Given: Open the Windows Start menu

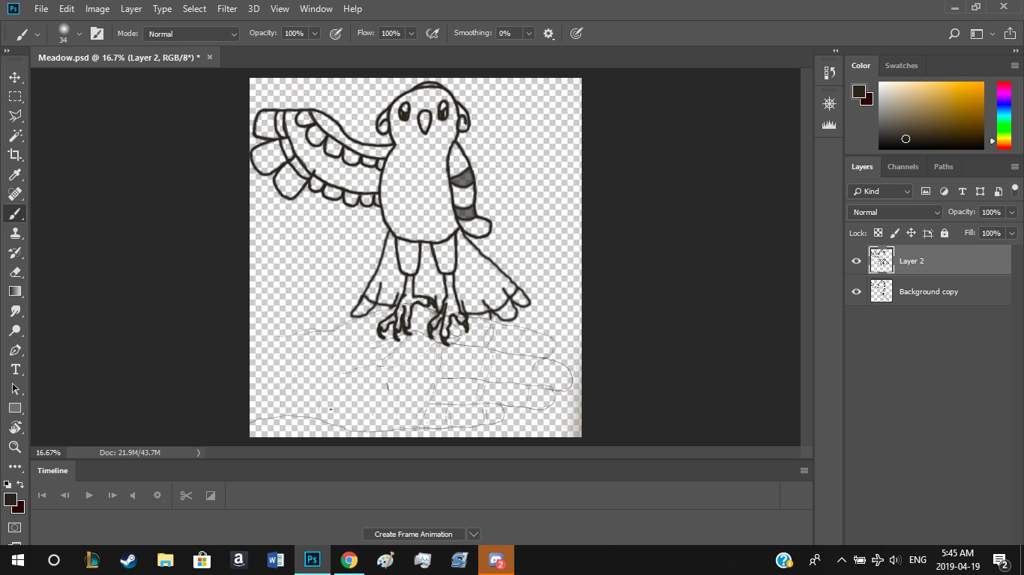Looking at the screenshot, I should tap(18, 560).
